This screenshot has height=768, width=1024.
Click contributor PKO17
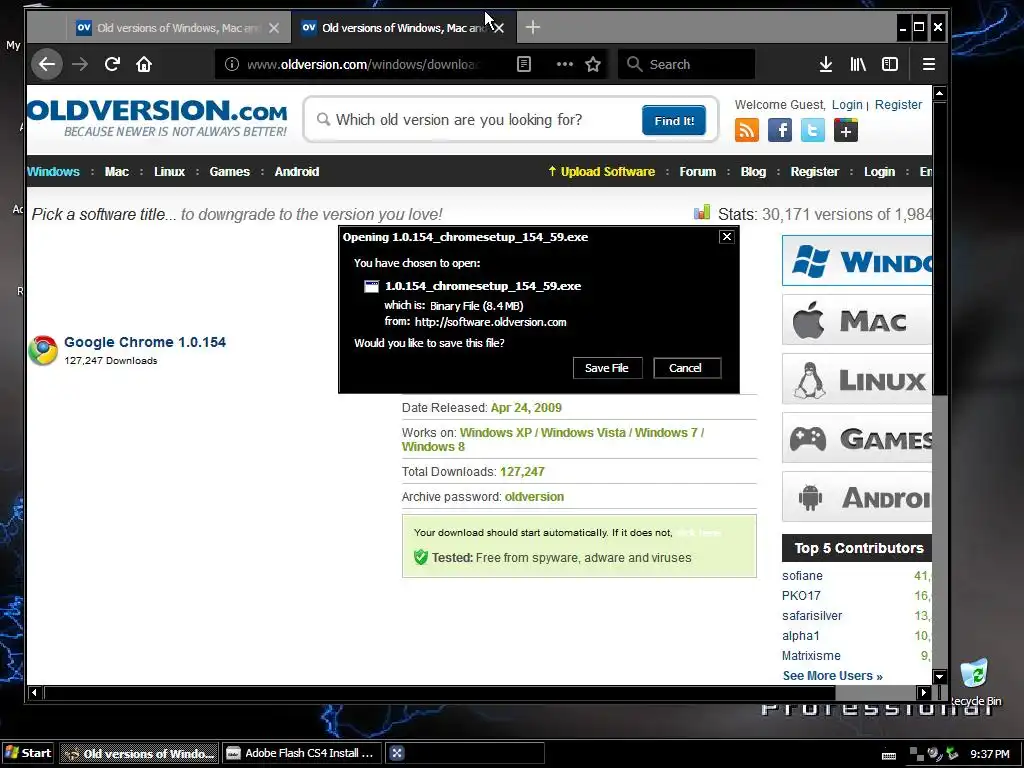[801, 596]
